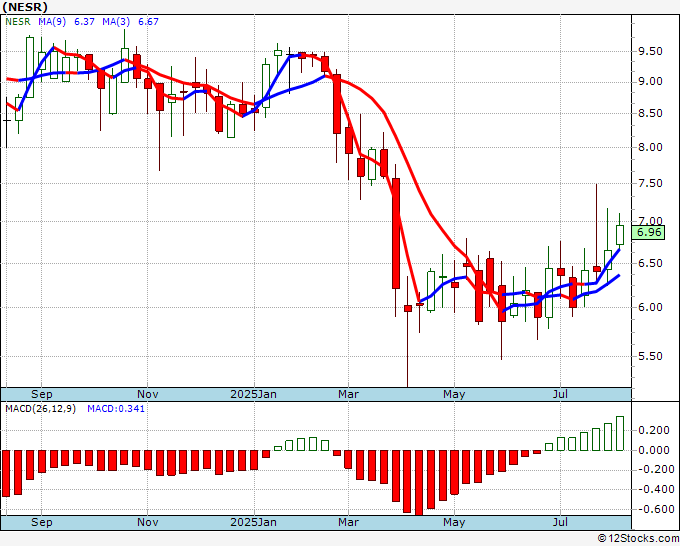
Task: Click the 7.50 price axis label
Action: [650, 183]
